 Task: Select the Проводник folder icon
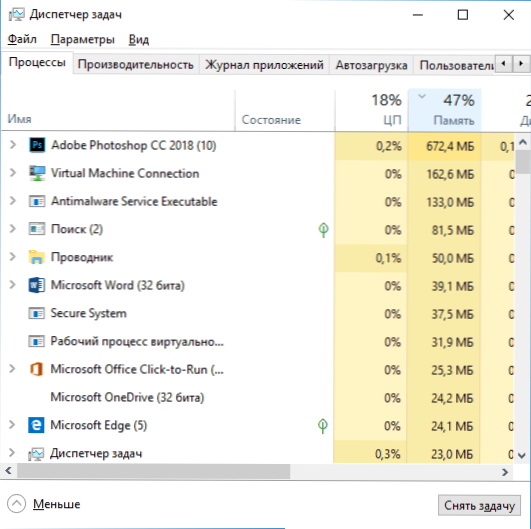37,257
